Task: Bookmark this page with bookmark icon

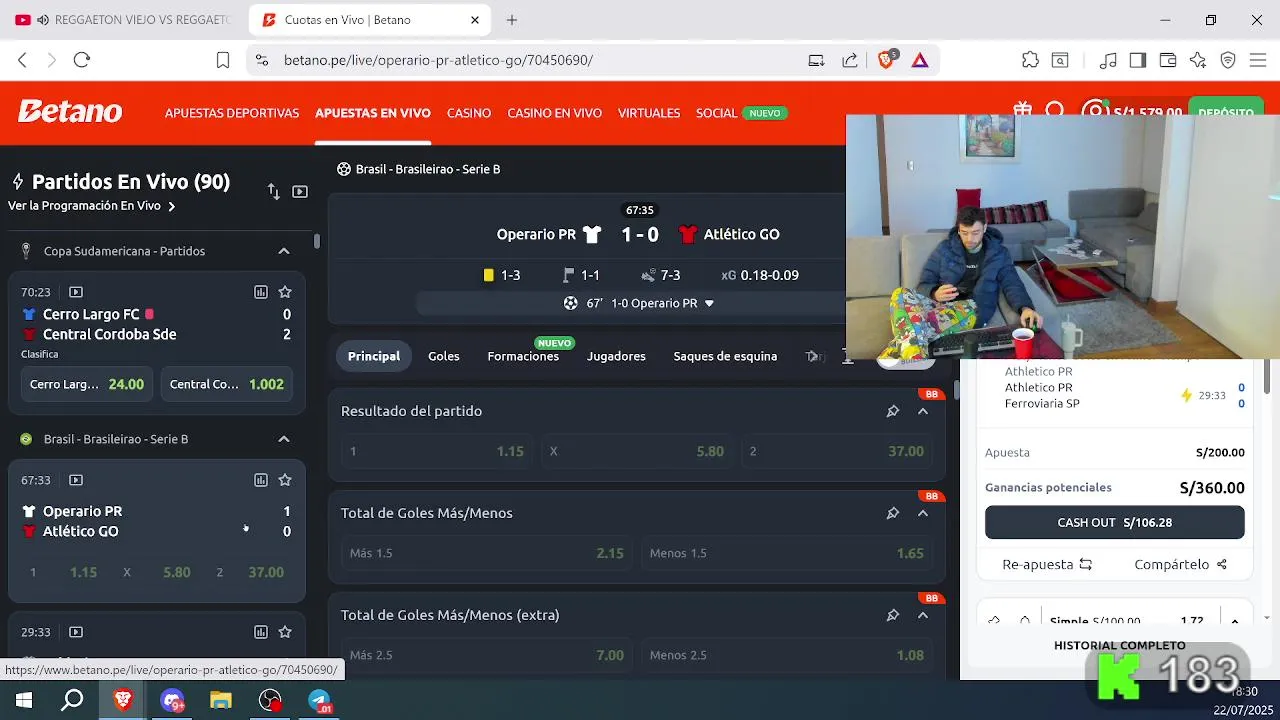Action: [223, 60]
